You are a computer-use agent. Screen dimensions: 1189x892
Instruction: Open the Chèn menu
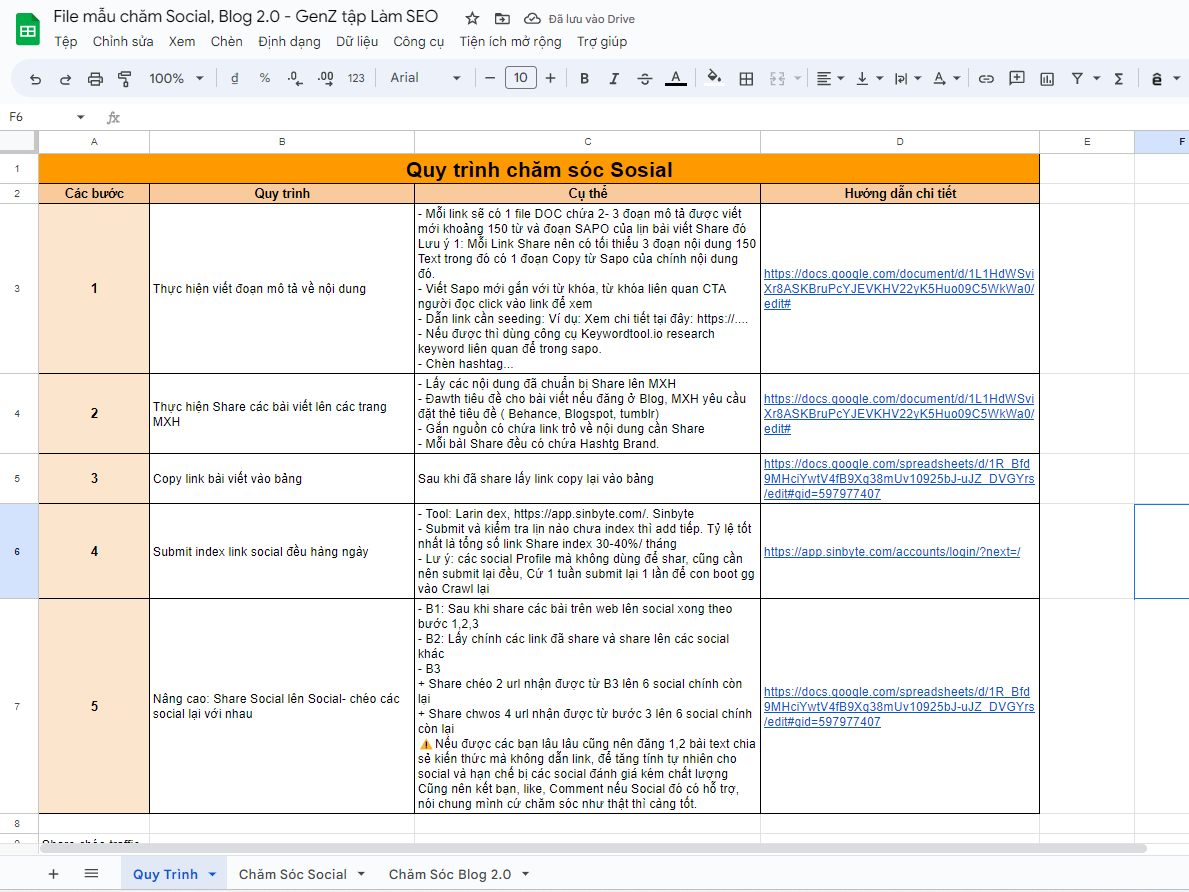(x=227, y=41)
